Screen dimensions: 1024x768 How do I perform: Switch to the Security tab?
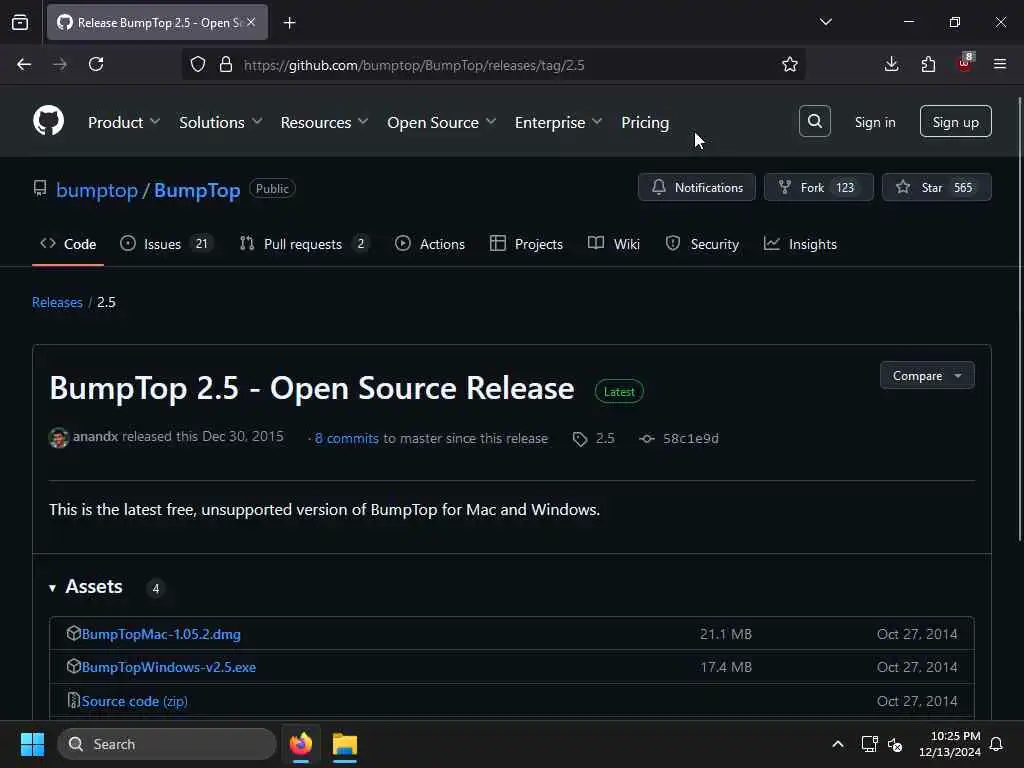[x=702, y=244]
